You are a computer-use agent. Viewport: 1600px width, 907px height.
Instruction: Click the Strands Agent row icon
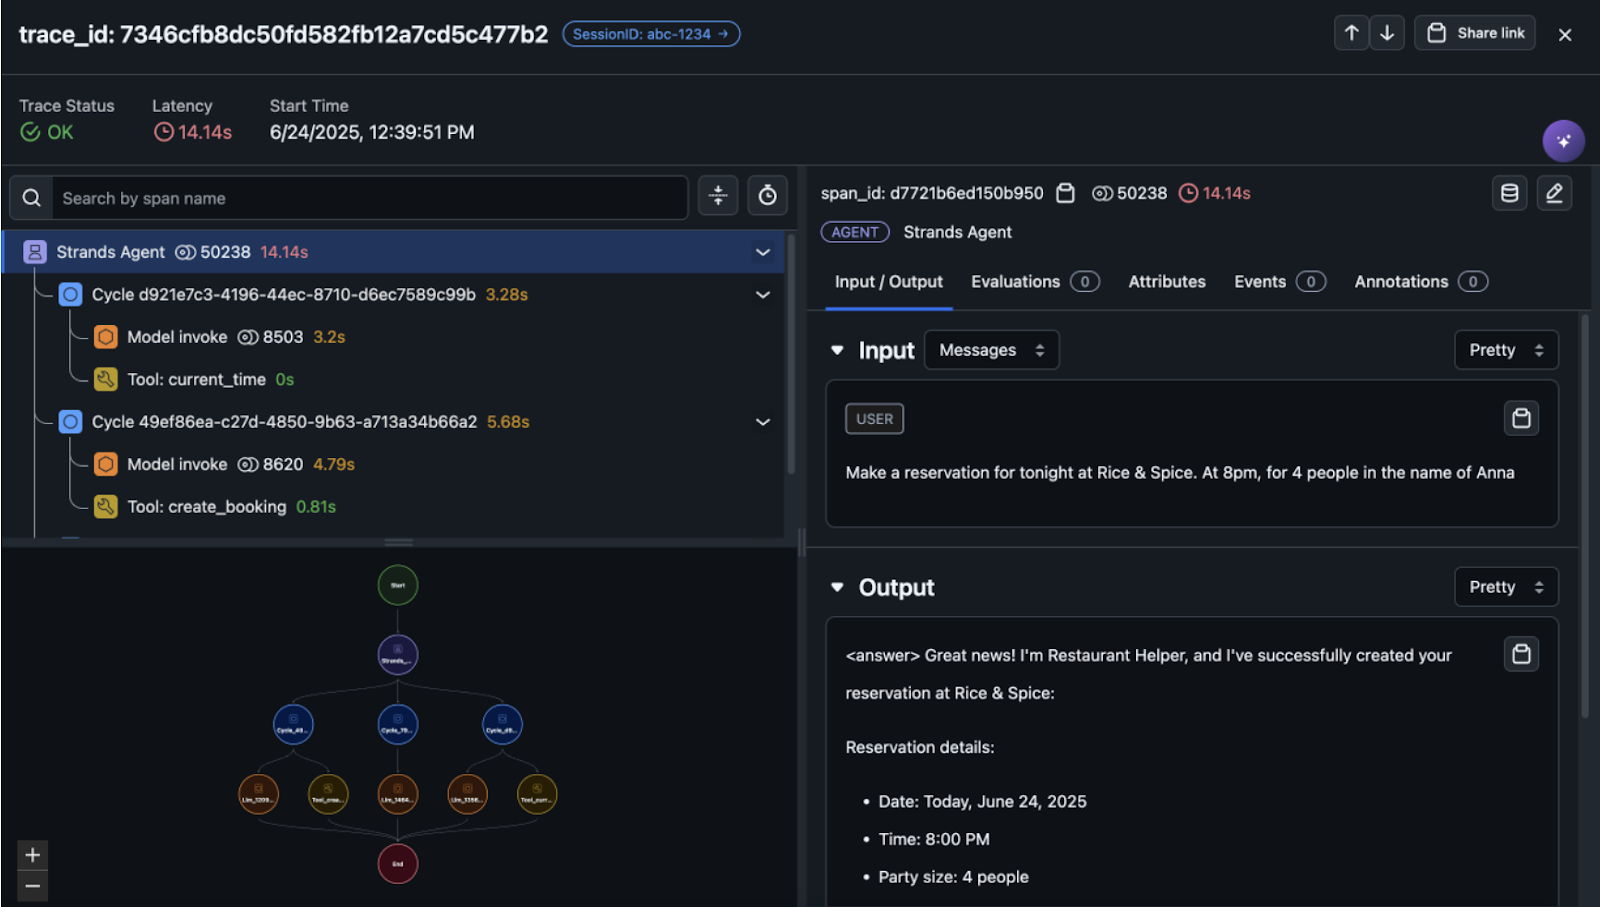tap(35, 252)
